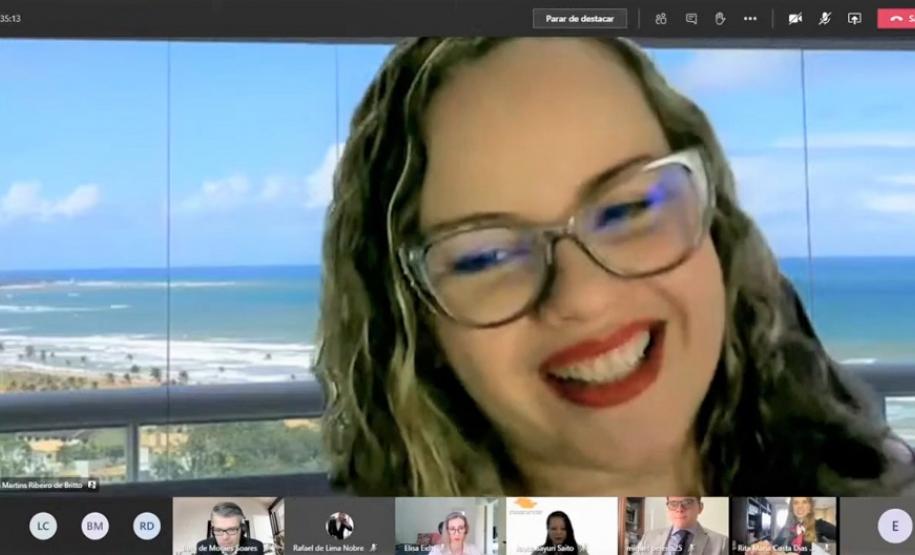Raise your hand in the meeting
The image size is (915, 555).
[x=720, y=18]
